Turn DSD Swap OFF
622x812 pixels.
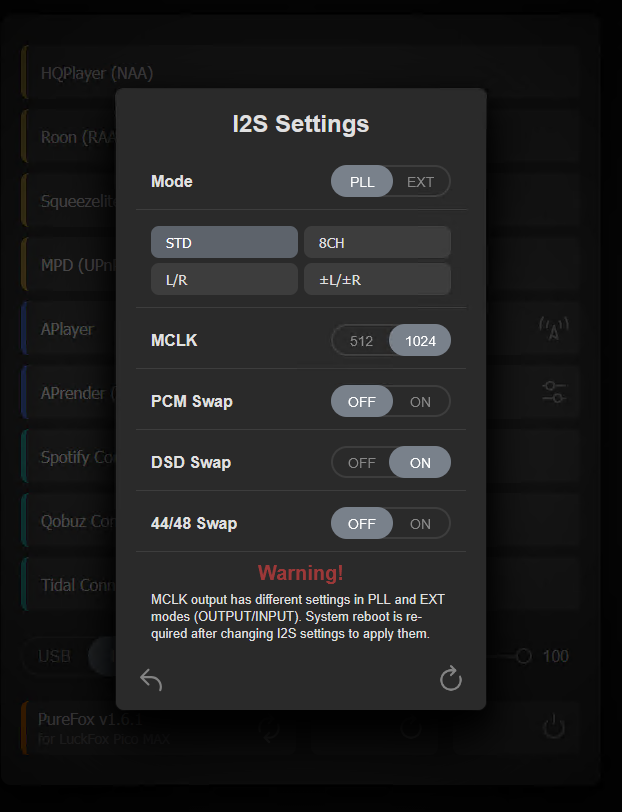tap(361, 463)
